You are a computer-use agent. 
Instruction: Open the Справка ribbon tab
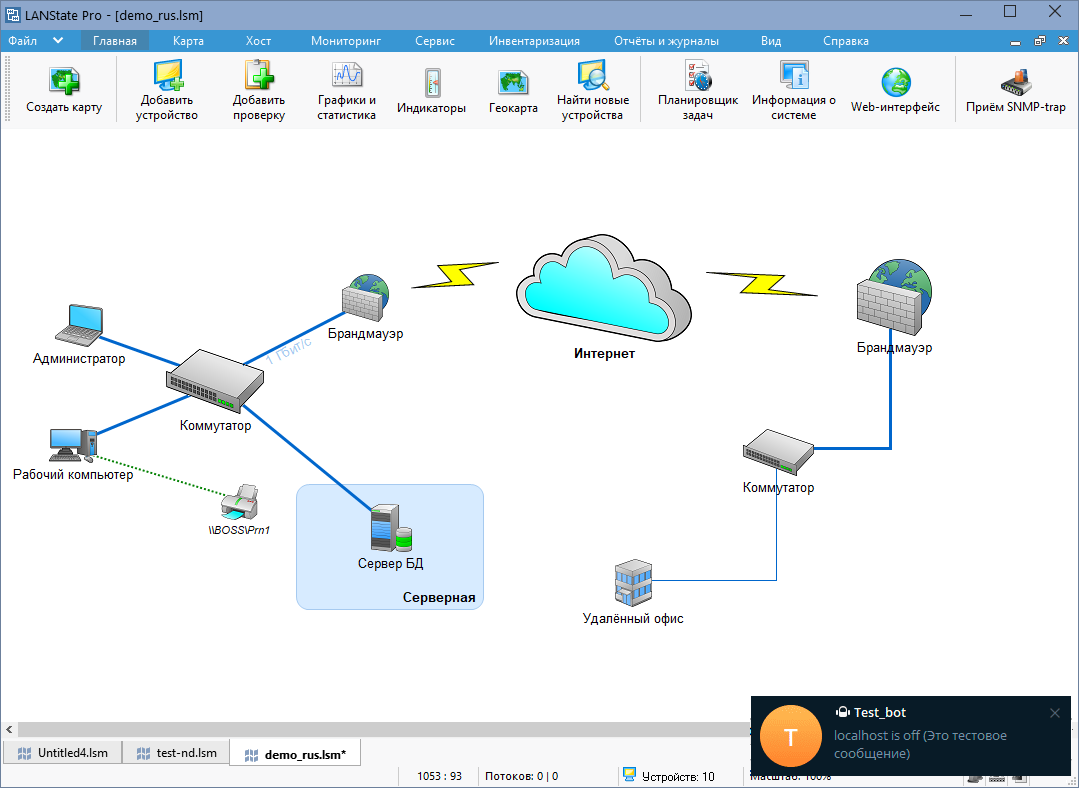pos(846,41)
